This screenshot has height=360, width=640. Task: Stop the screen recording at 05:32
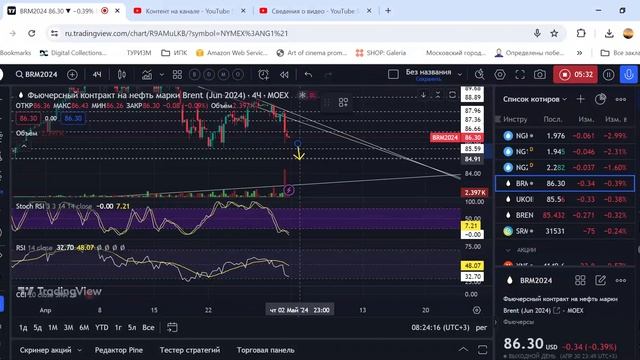(x=575, y=75)
